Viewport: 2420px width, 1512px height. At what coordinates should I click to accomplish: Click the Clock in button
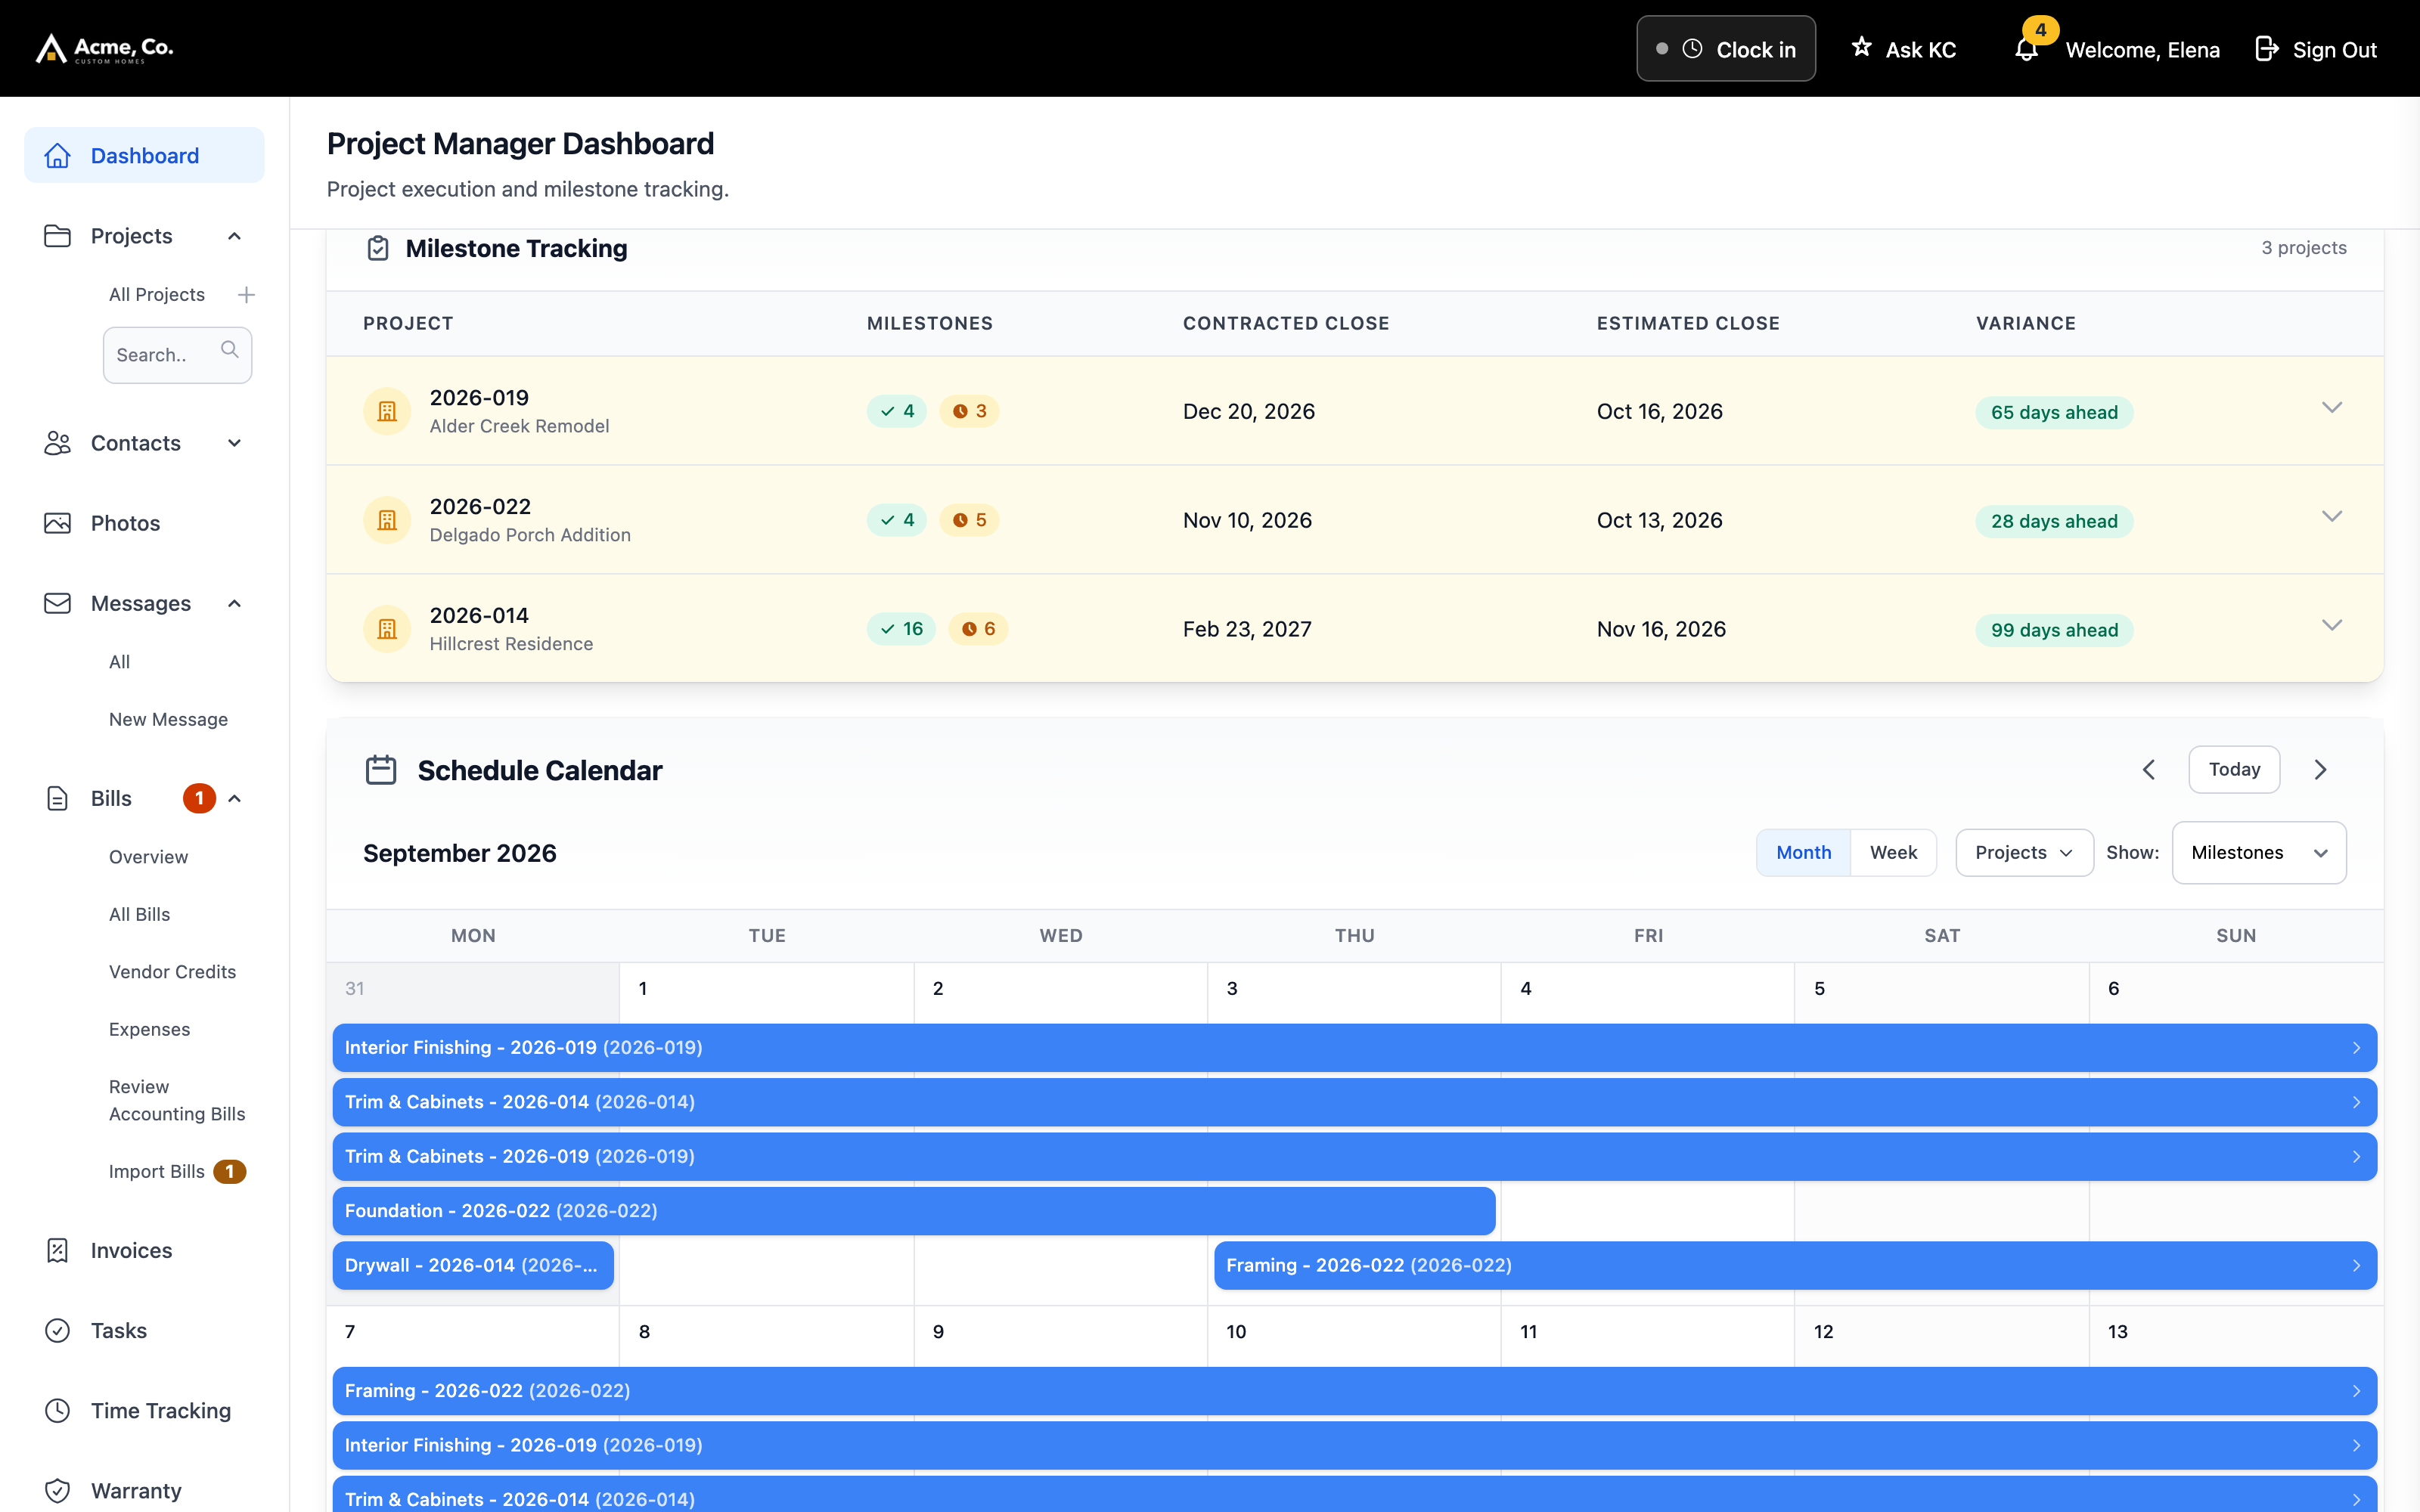click(1726, 49)
